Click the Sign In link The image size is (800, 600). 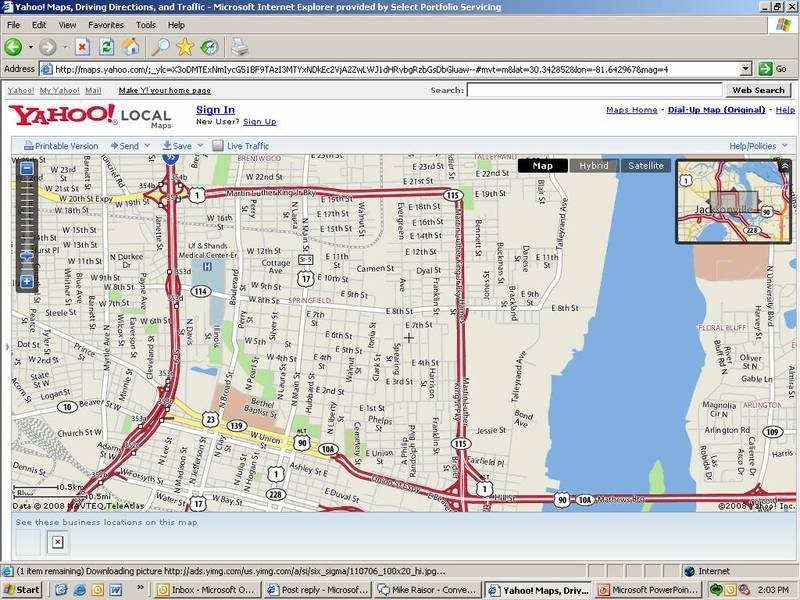(215, 110)
